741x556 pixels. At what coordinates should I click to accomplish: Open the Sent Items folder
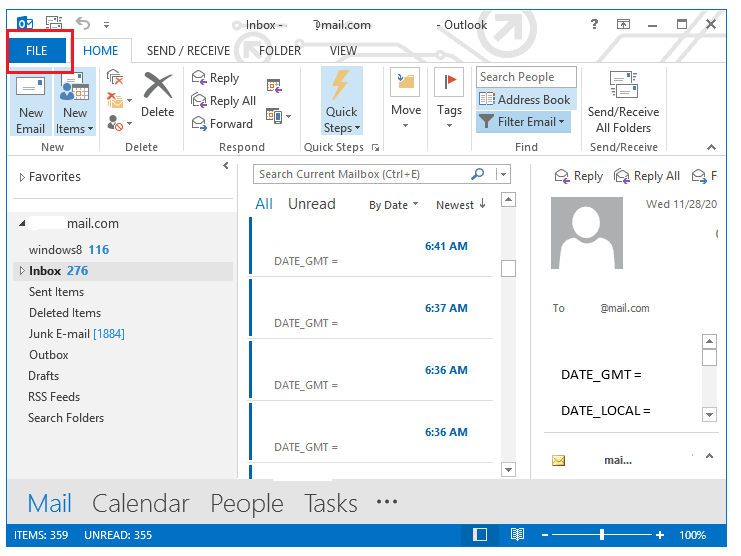(x=56, y=292)
